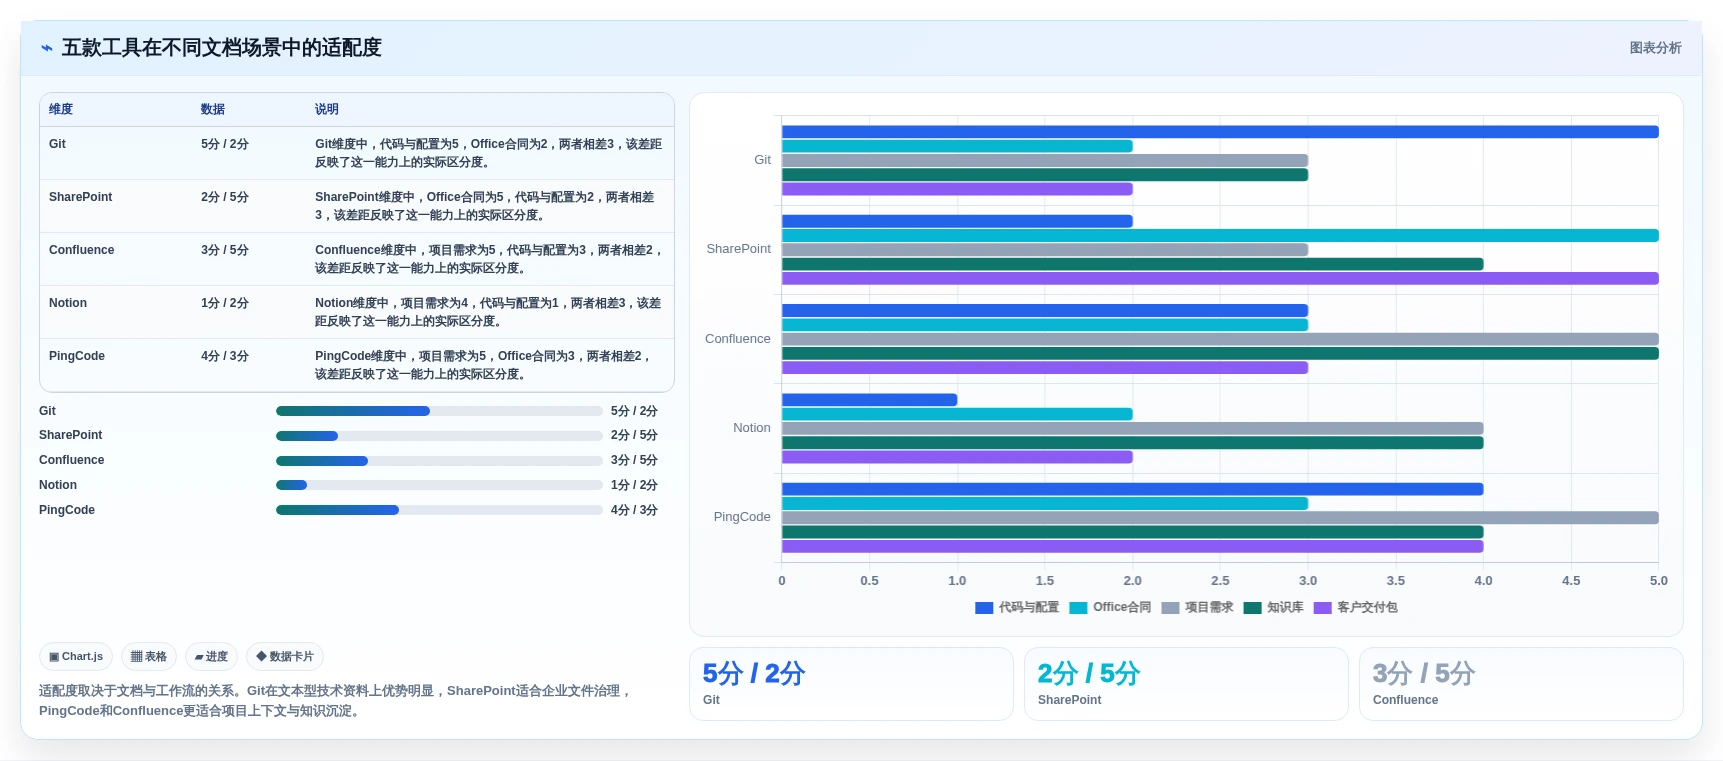Image resolution: width=1723 pixels, height=761 pixels.
Task: Toggle 项目需求 legend swatch
Action: pos(1170,608)
